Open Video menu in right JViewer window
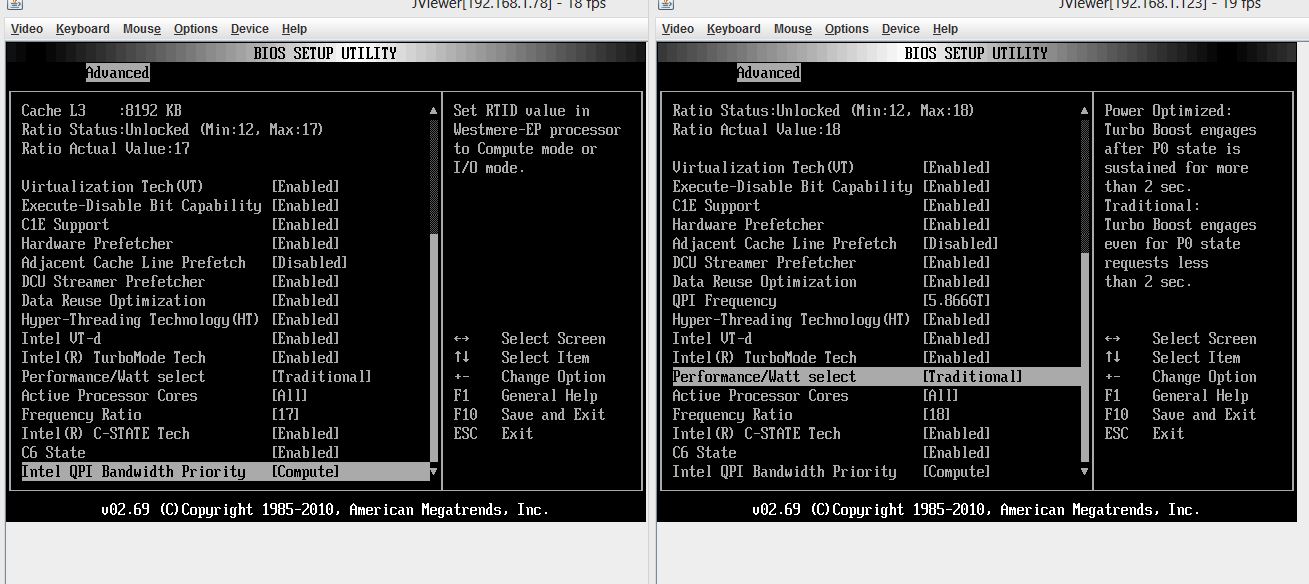1309x584 pixels. point(677,29)
